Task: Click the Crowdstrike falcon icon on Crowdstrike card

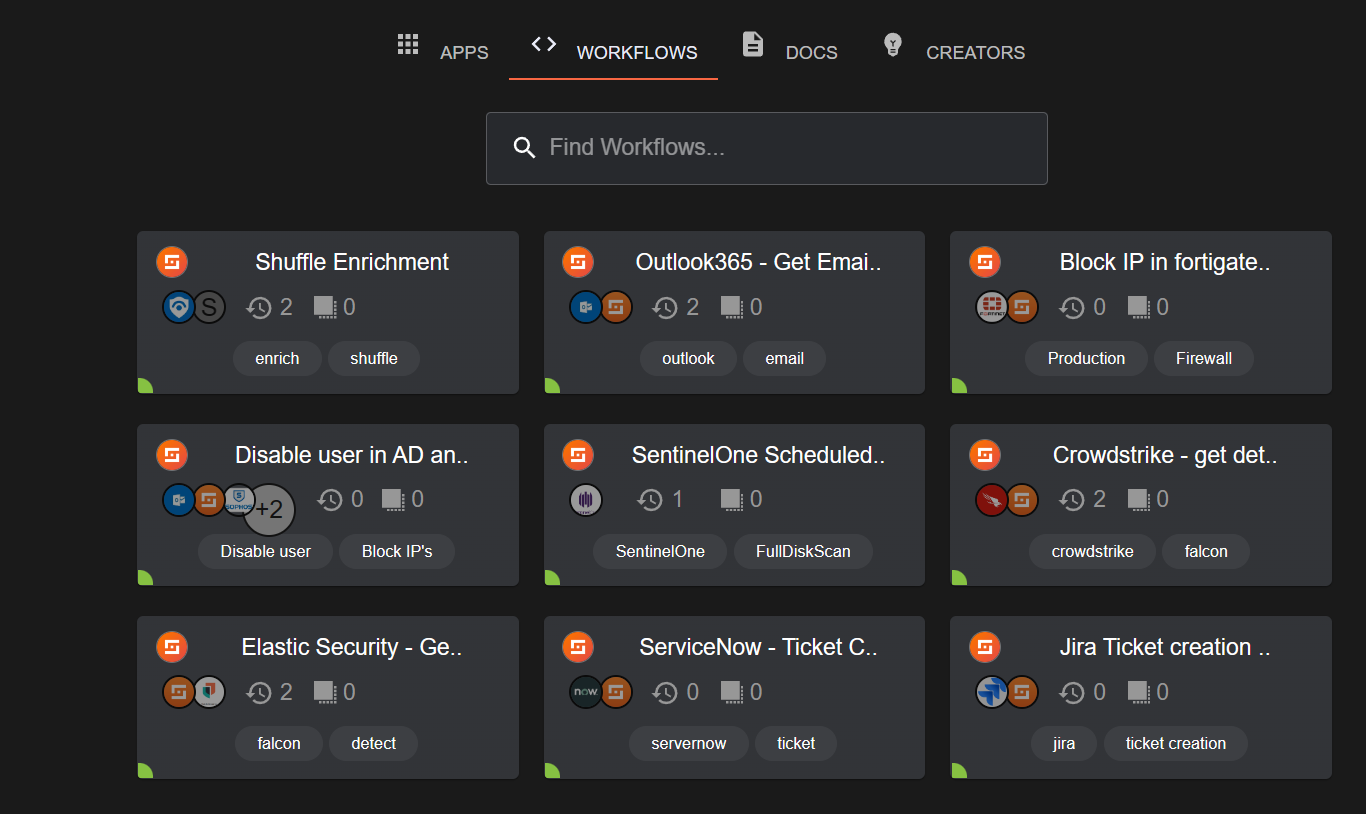Action: (x=991, y=499)
